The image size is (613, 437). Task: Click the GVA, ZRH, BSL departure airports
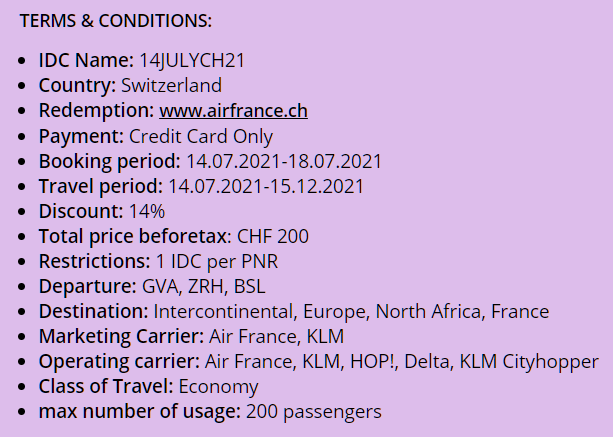point(203,287)
